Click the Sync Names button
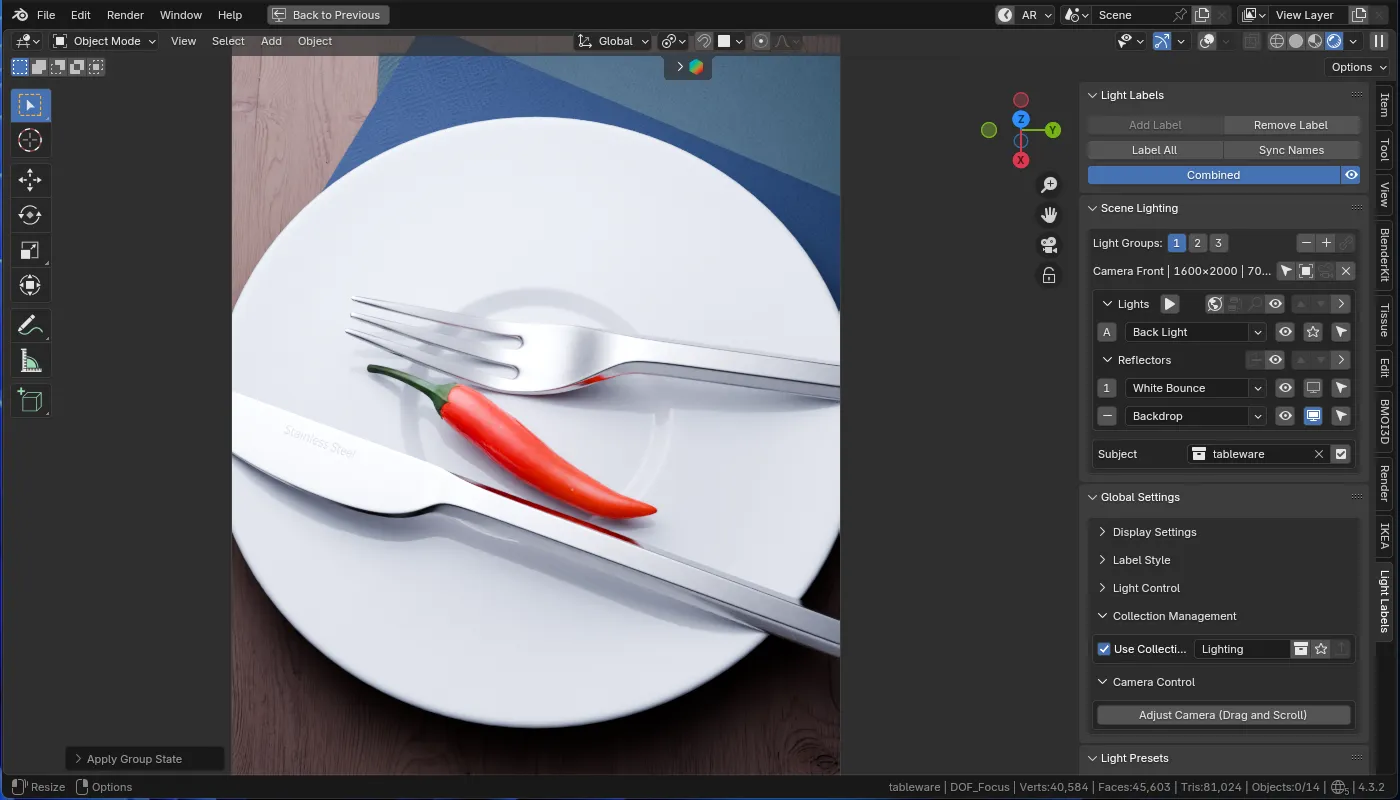The image size is (1400, 800). click(1291, 150)
